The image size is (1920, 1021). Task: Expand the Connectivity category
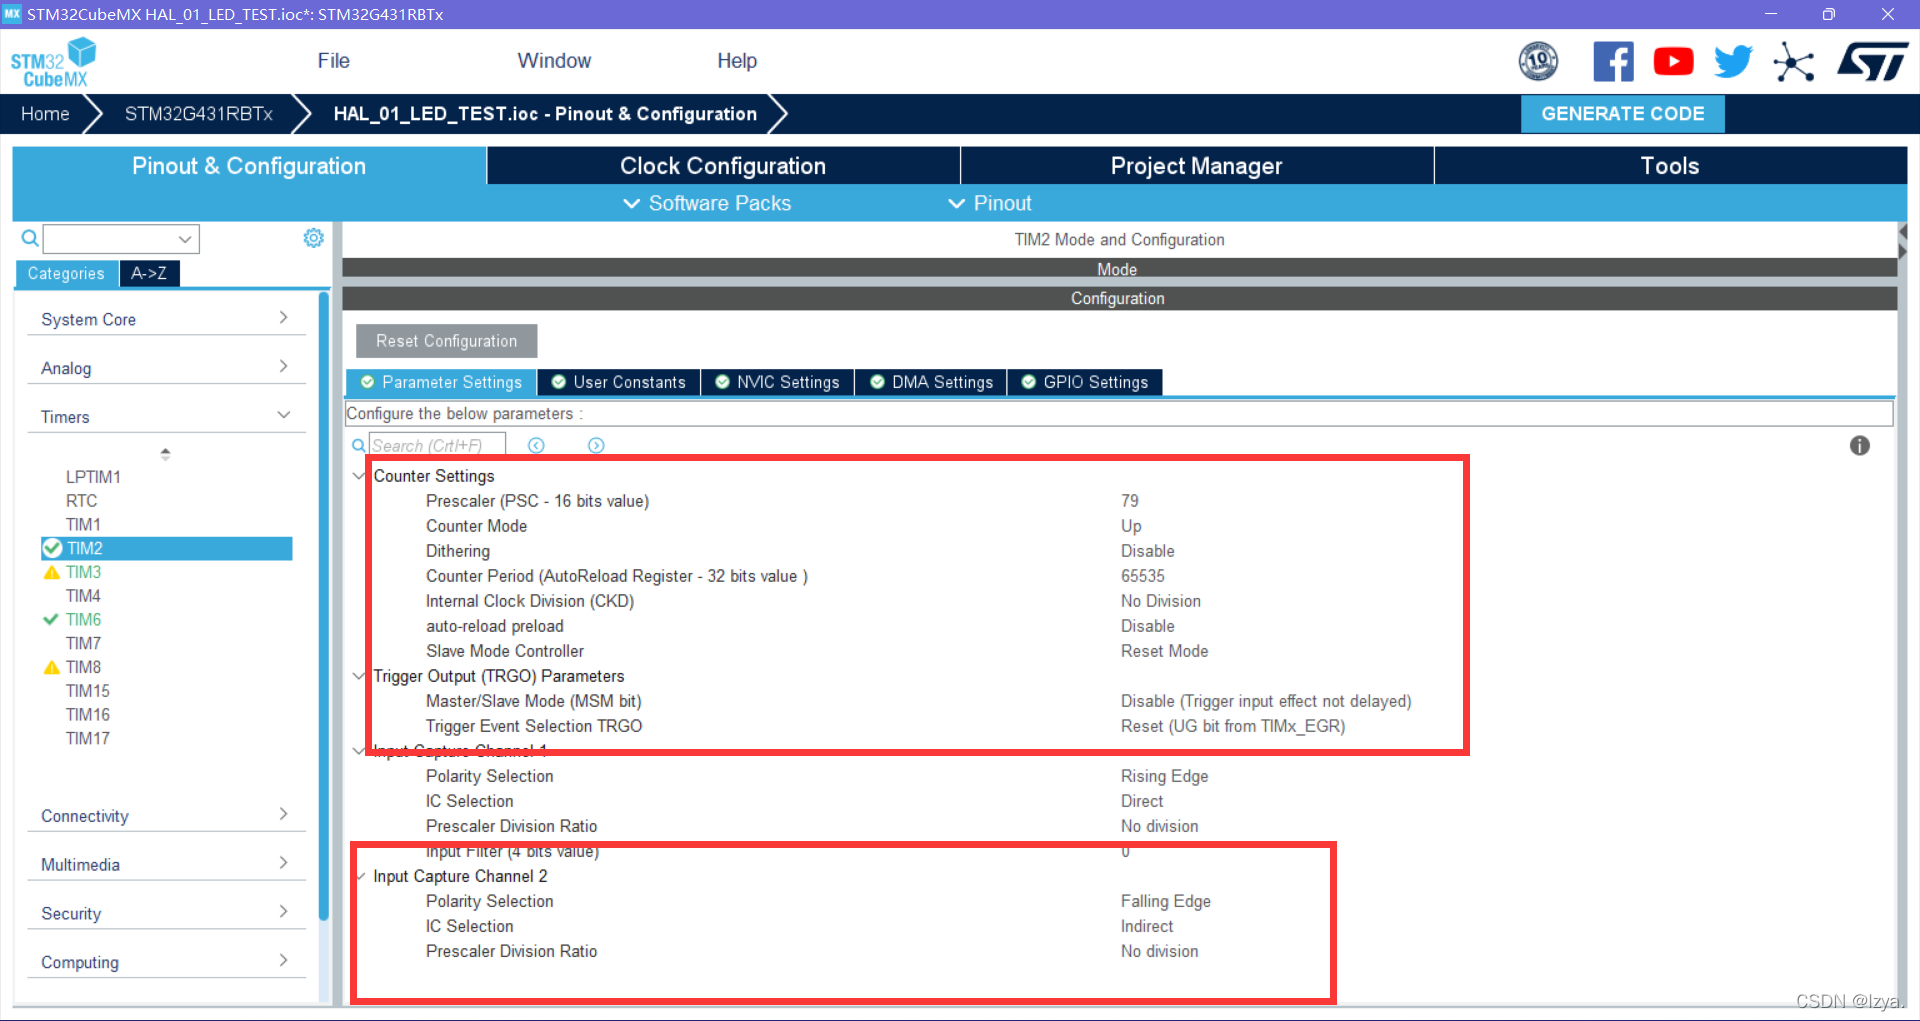[x=165, y=816]
